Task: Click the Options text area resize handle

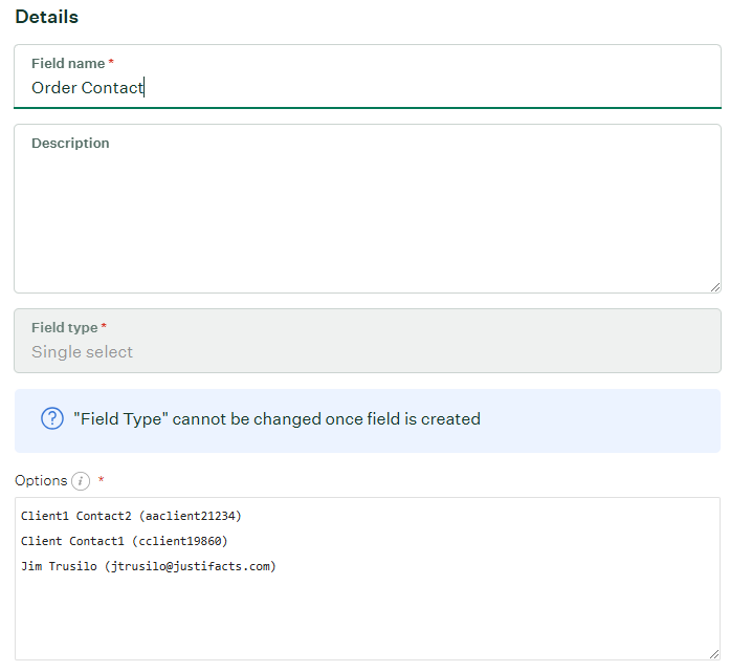Action: click(x=714, y=654)
